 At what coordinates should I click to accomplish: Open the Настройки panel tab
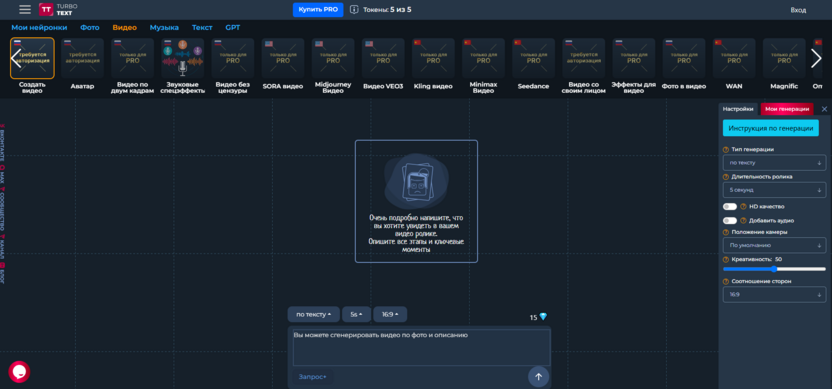[738, 109]
